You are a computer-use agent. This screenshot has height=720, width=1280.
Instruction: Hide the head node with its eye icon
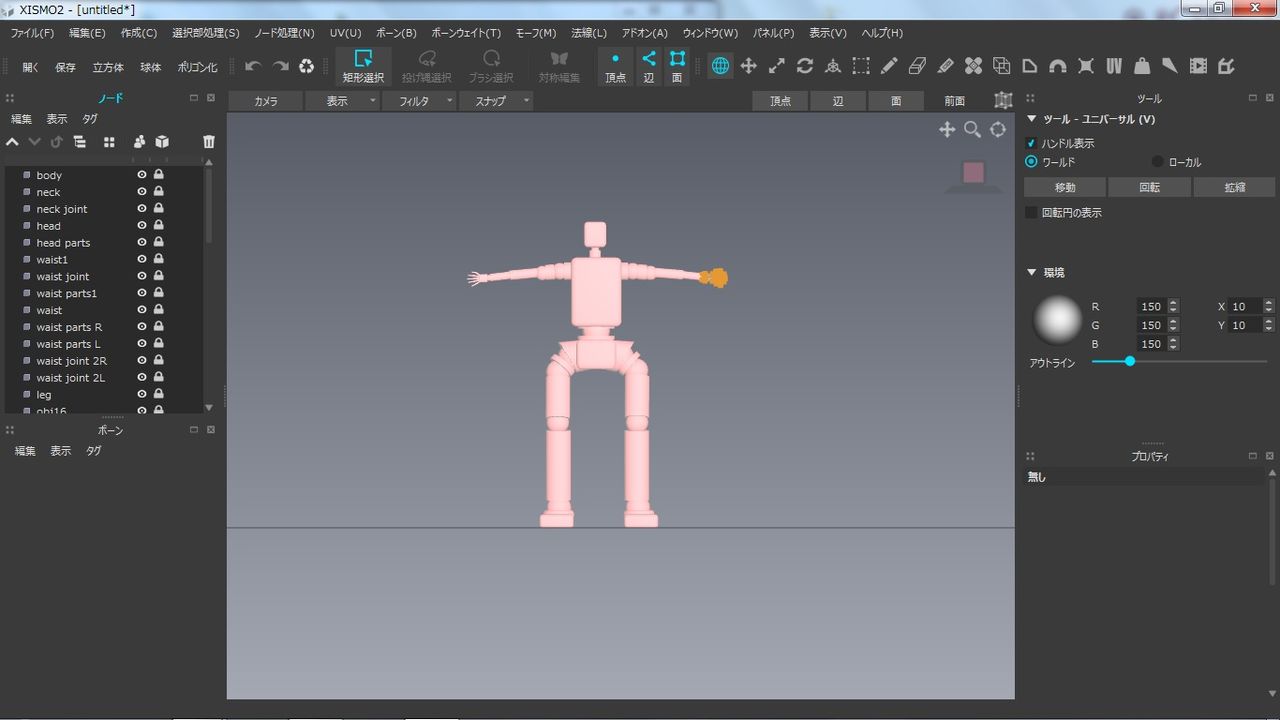coord(142,226)
